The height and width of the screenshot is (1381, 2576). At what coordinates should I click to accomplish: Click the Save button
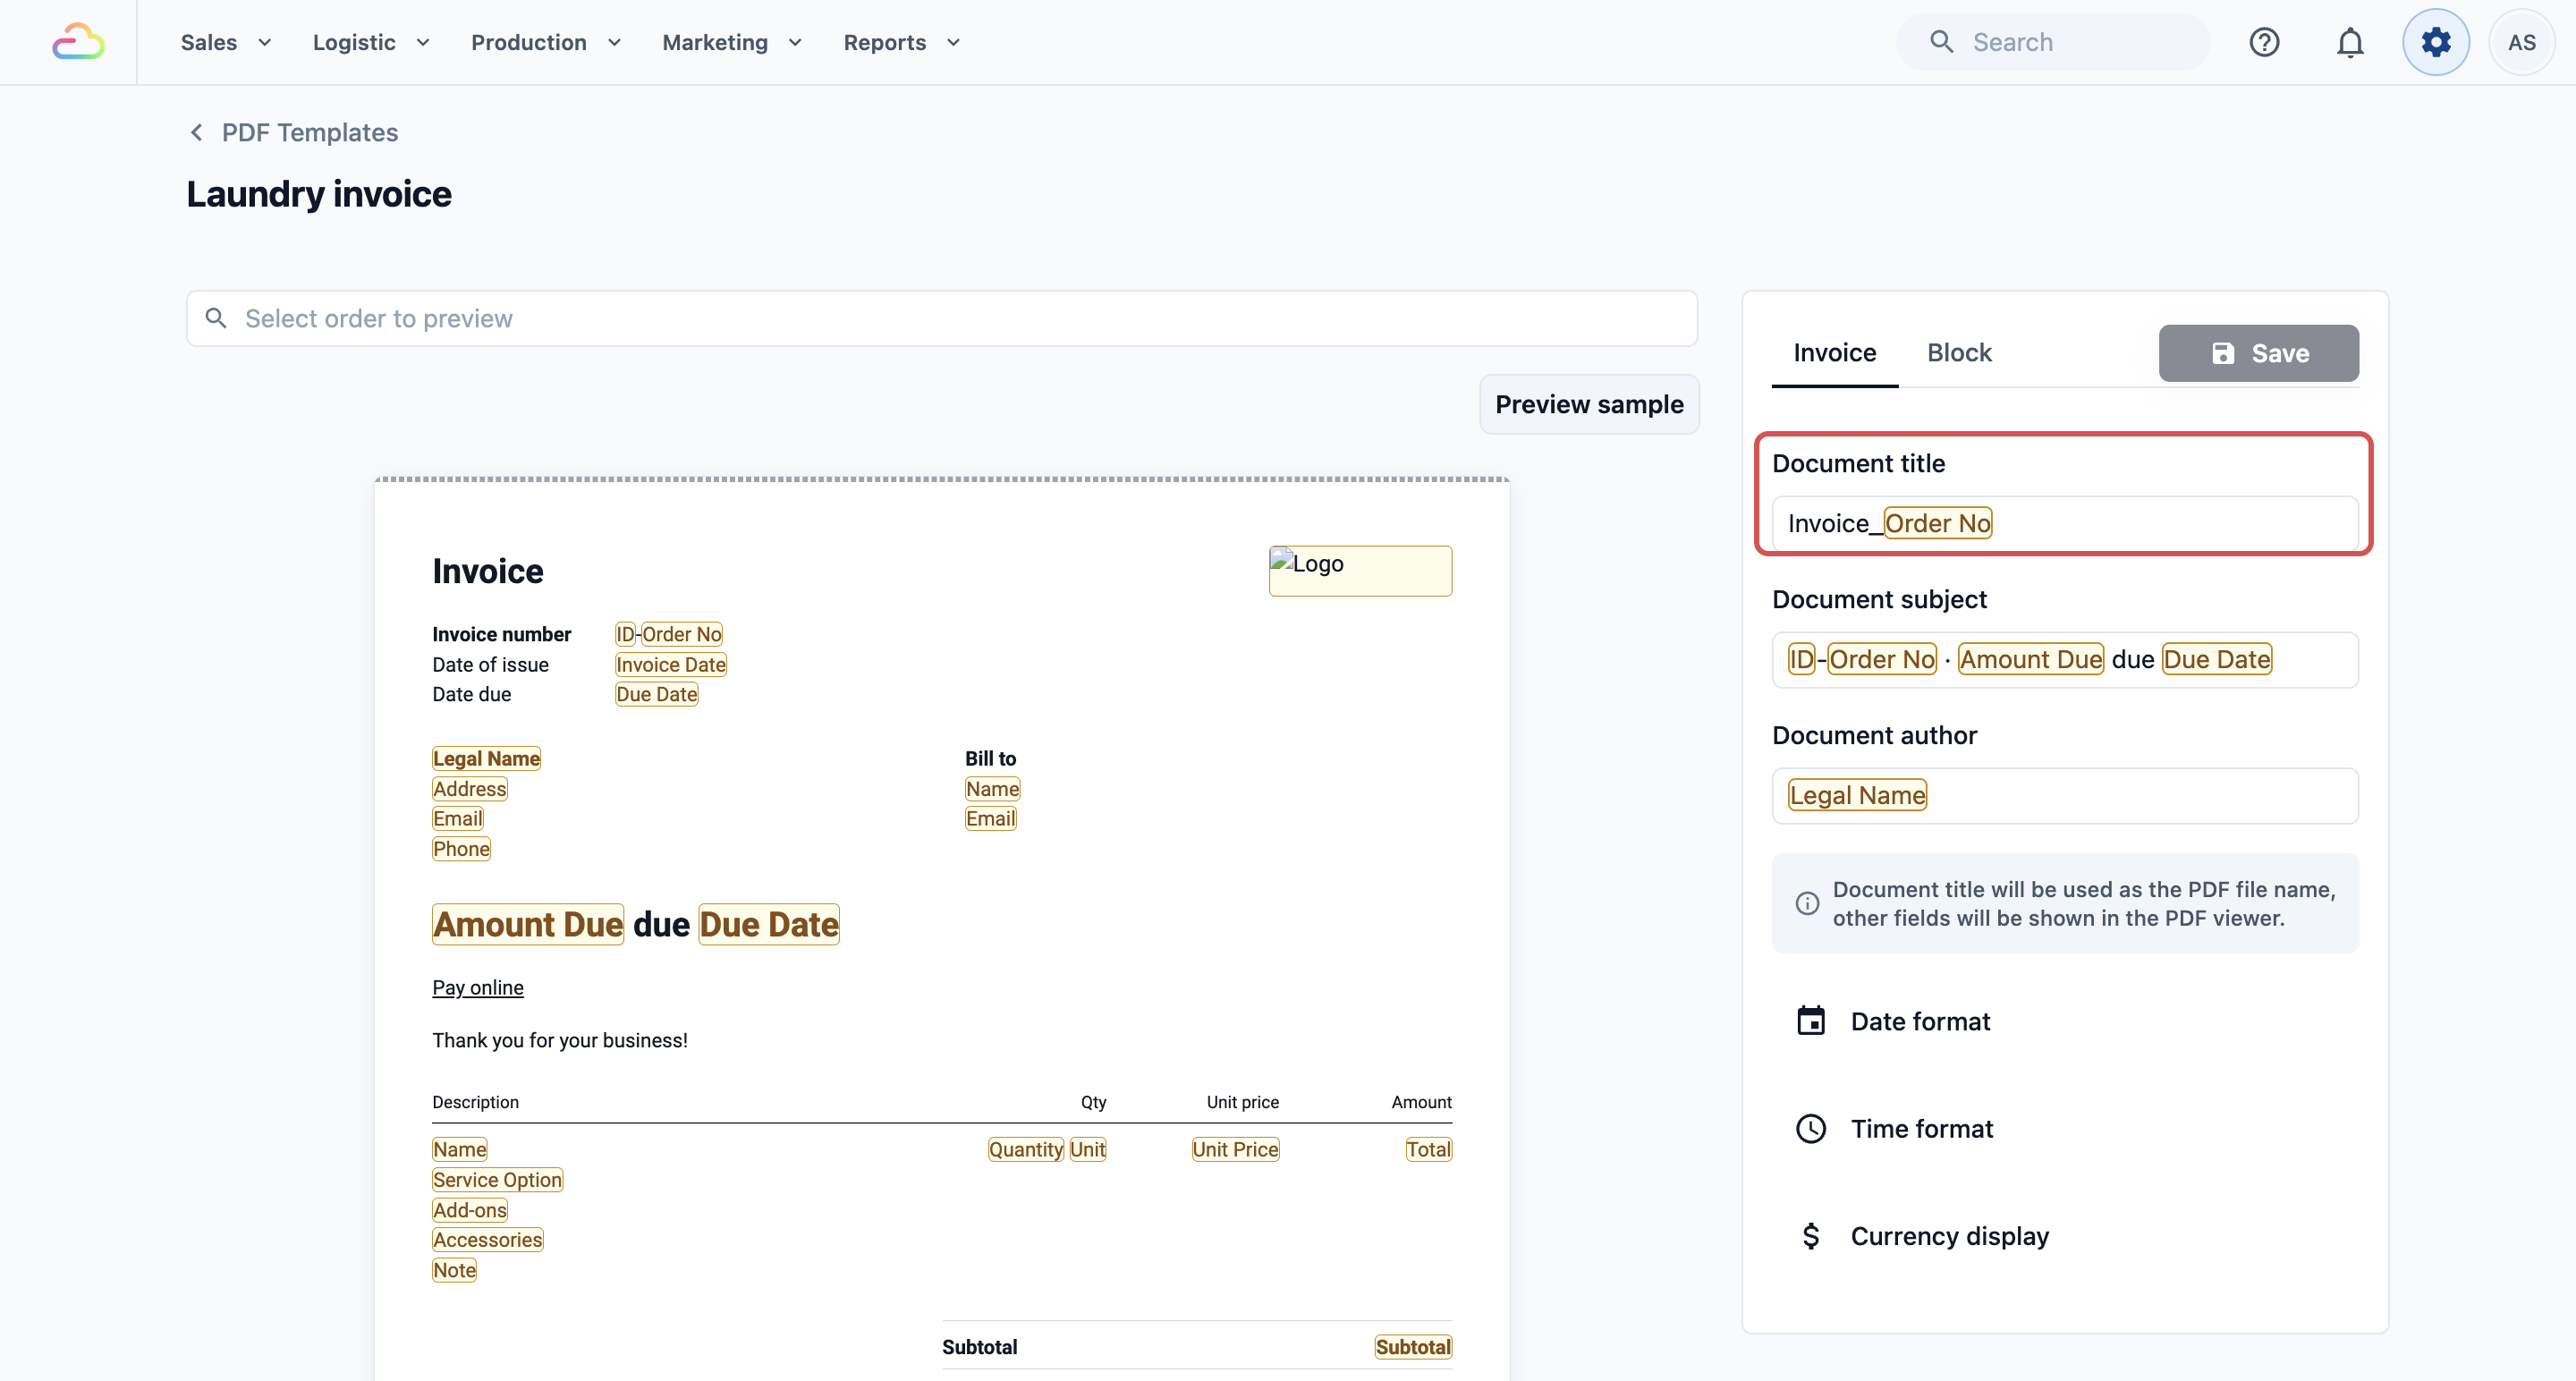click(x=2258, y=353)
